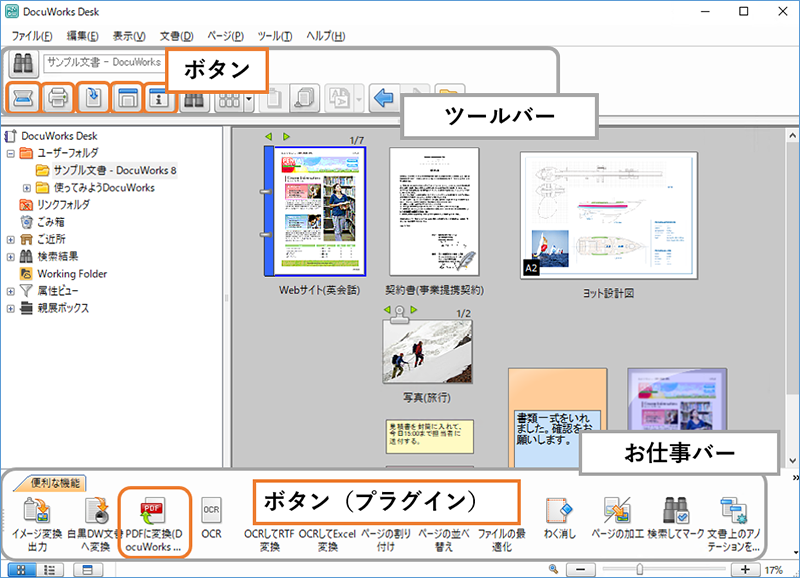
Task: Click the document area scrollbar down arrow
Action: pos(792,461)
